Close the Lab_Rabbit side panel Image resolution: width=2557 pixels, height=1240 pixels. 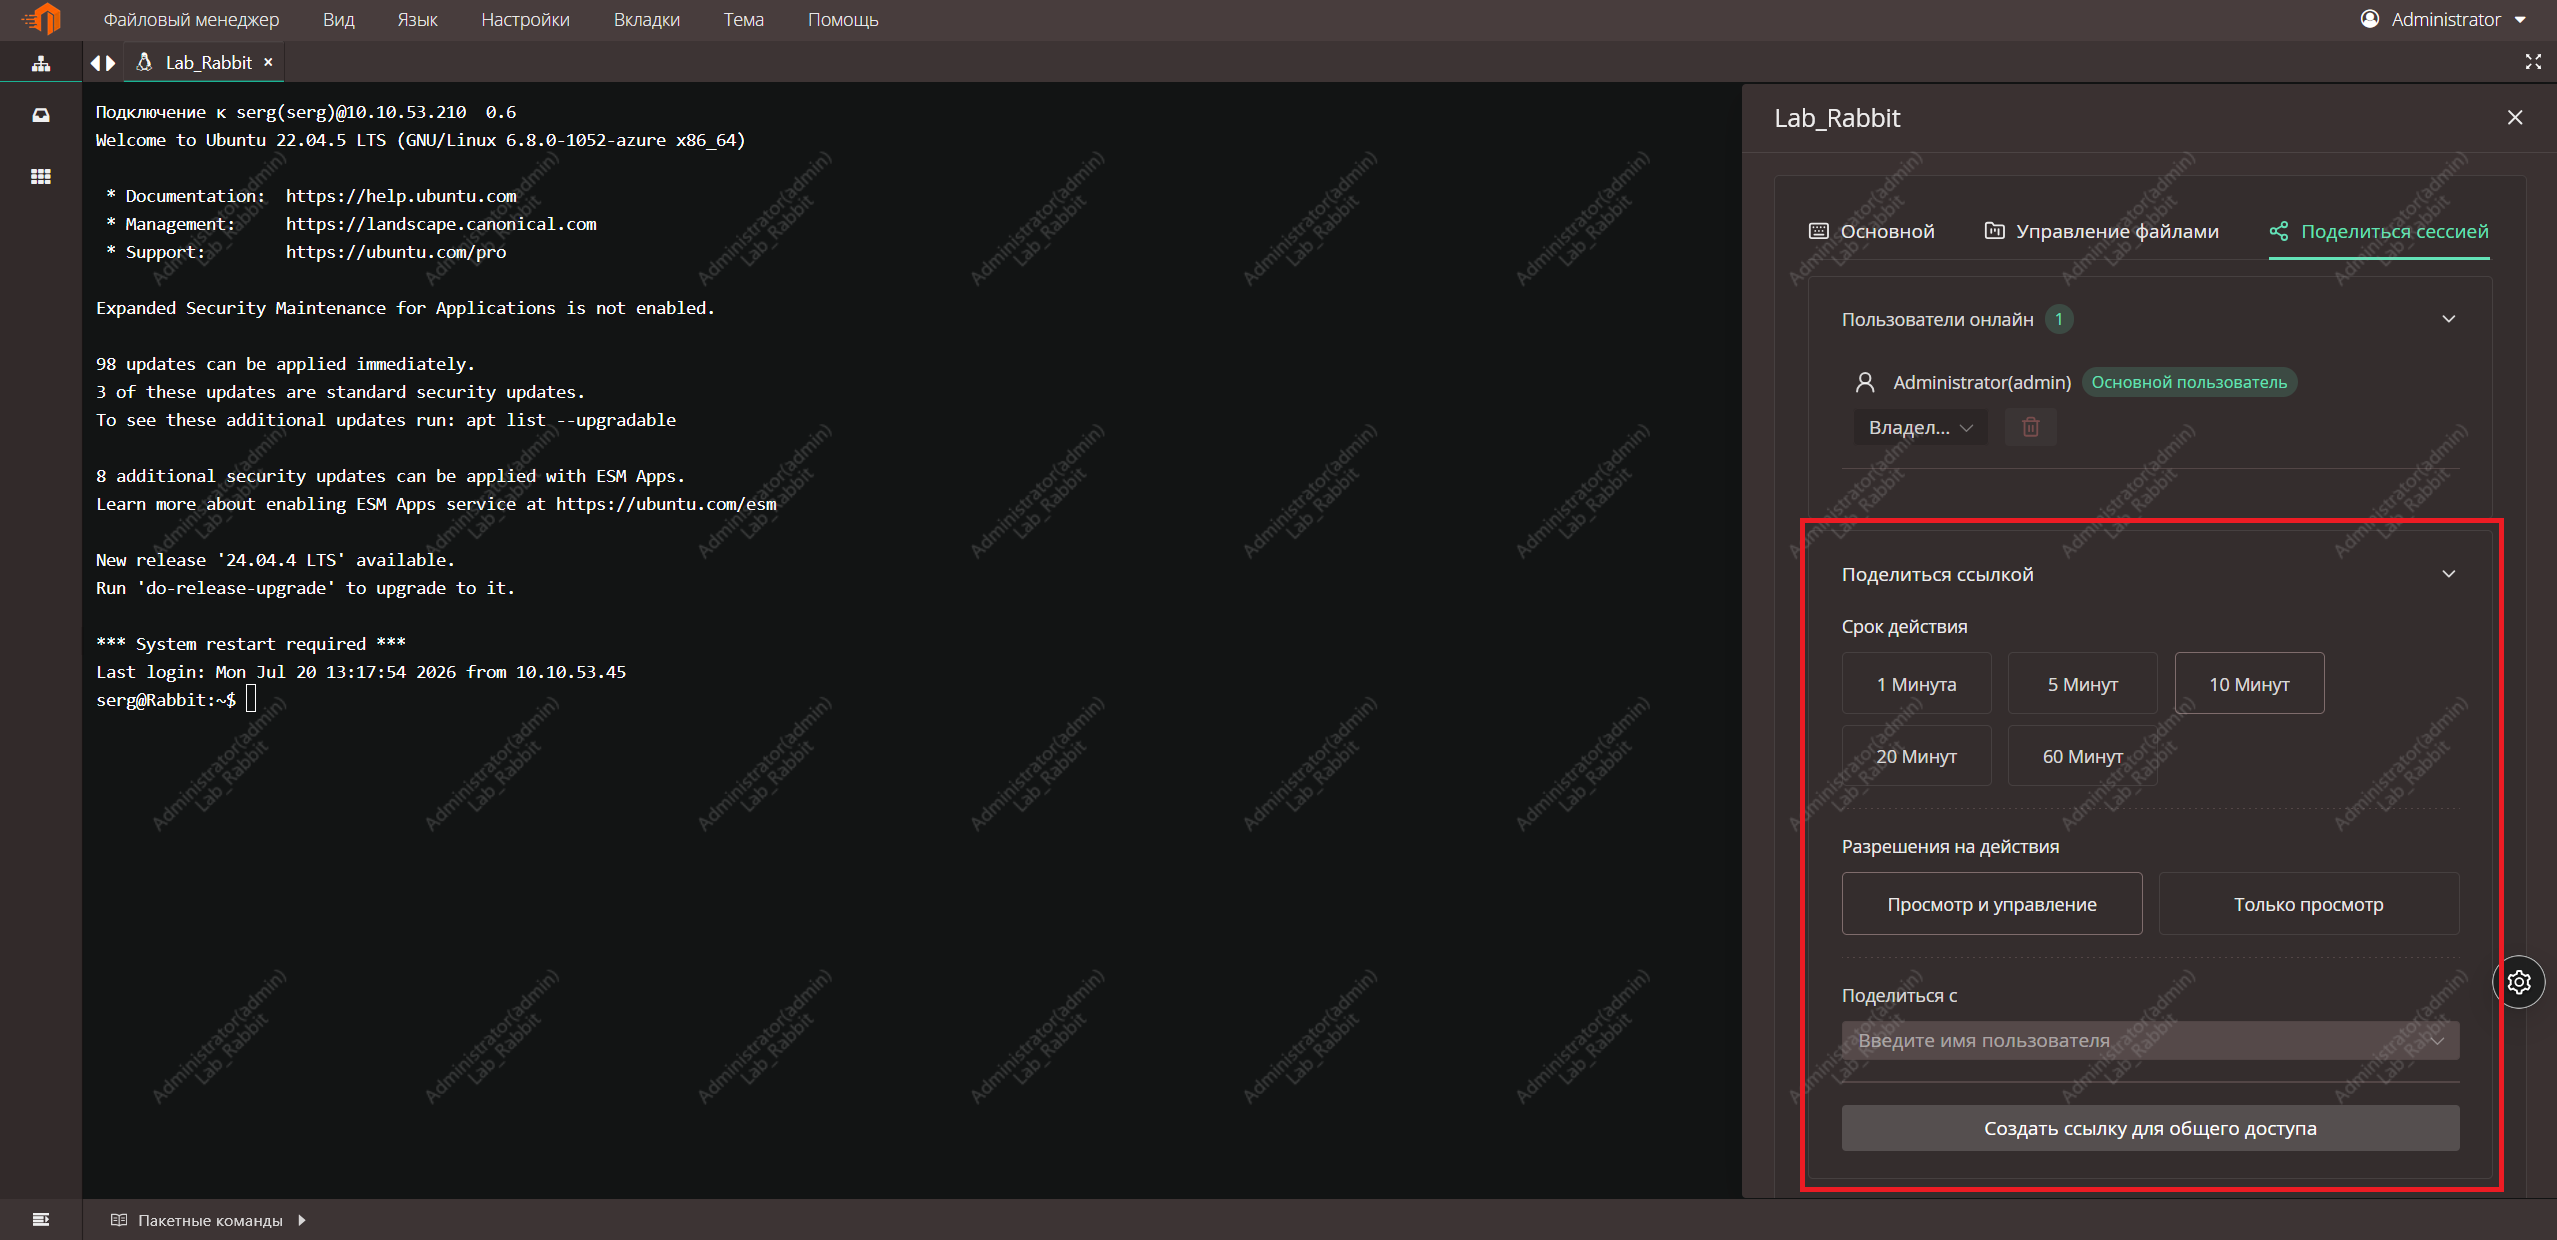click(x=2515, y=118)
